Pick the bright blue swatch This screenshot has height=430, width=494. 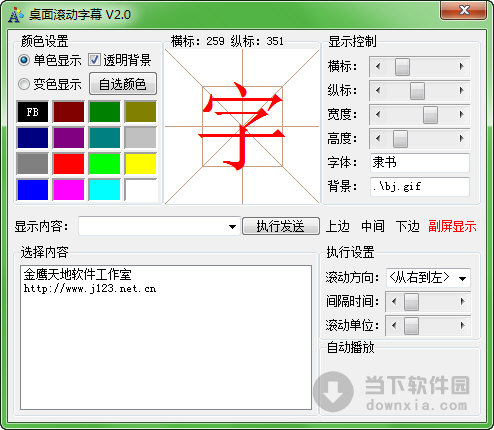tap(32, 190)
